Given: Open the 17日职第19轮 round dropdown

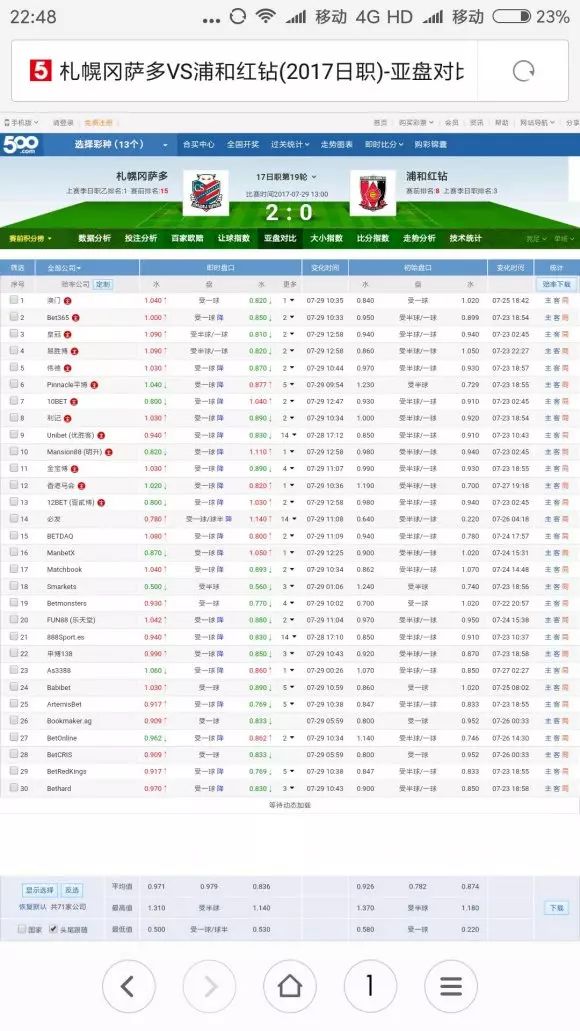Looking at the screenshot, I should [x=286, y=177].
